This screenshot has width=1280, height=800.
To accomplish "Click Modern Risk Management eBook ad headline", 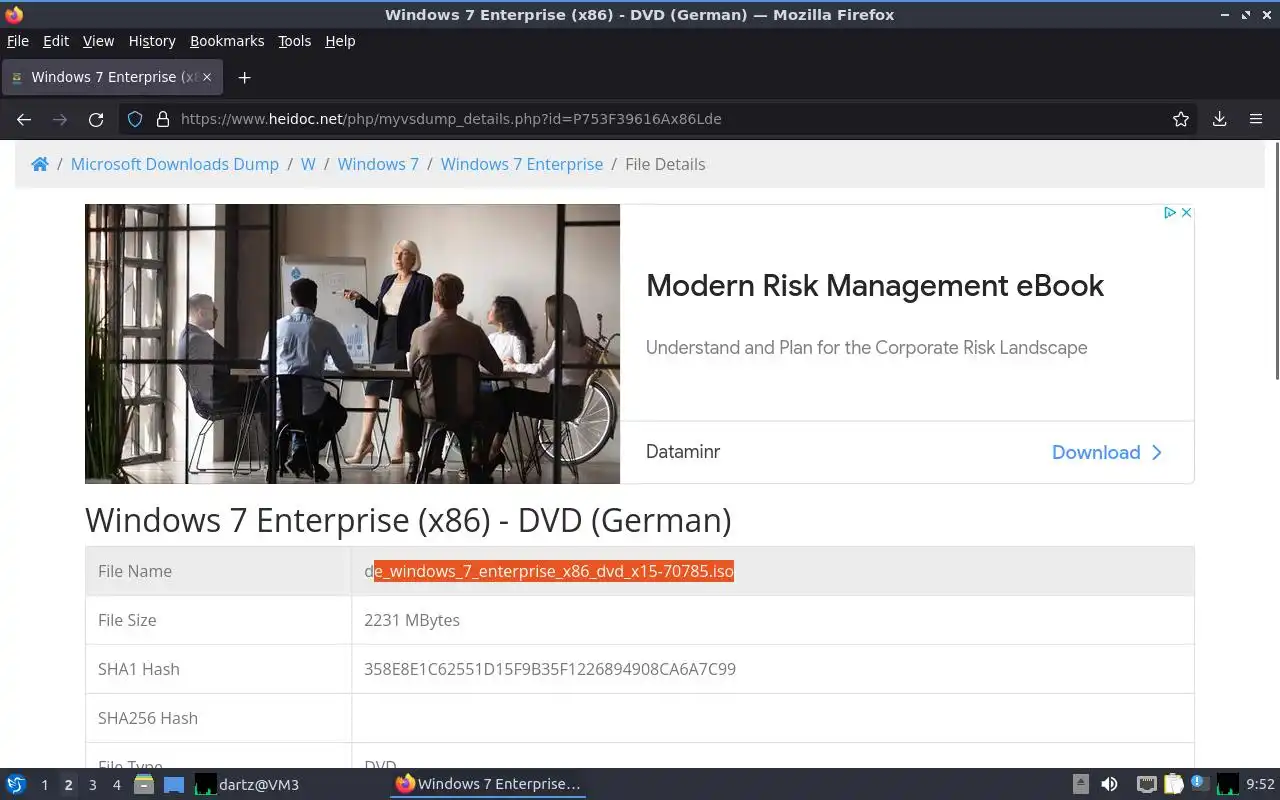I will pos(875,285).
